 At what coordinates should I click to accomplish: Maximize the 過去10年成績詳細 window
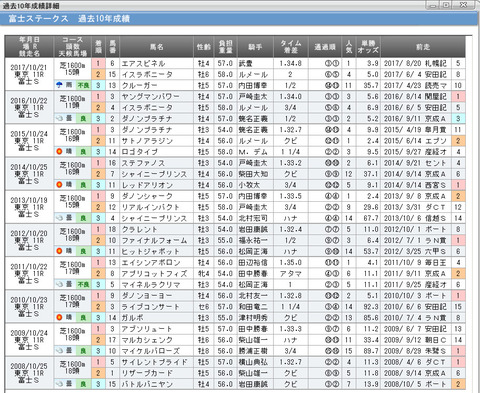tap(446, 5)
